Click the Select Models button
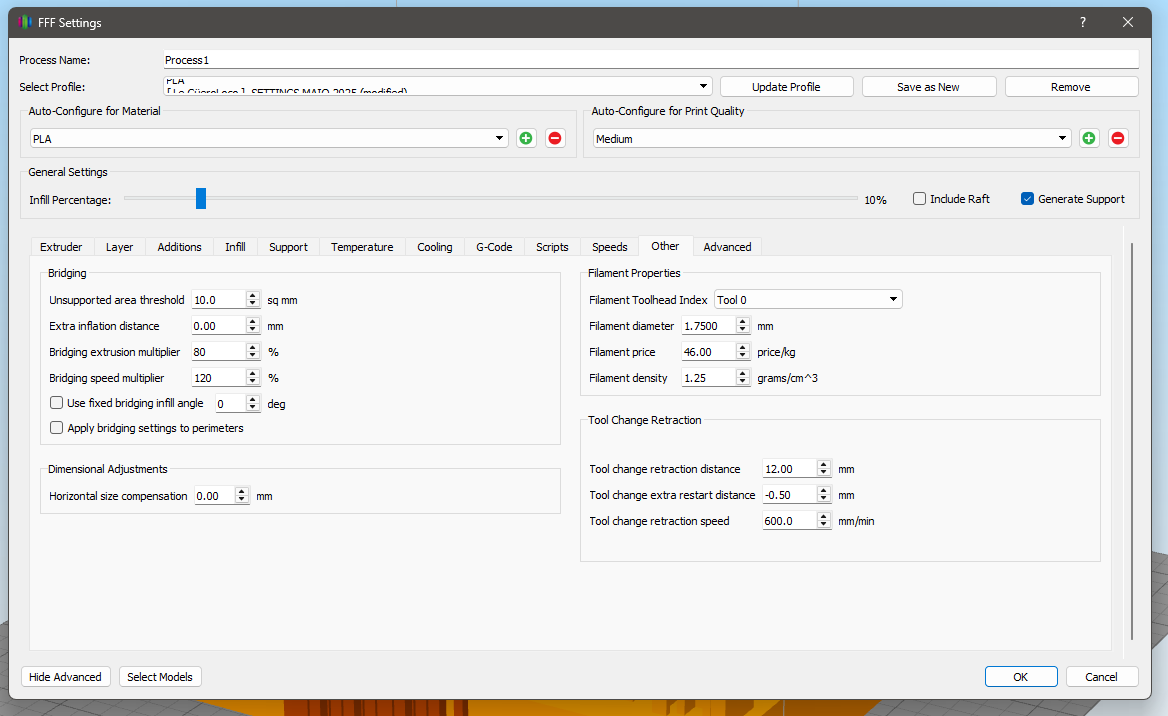The image size is (1168, 716). click(160, 677)
